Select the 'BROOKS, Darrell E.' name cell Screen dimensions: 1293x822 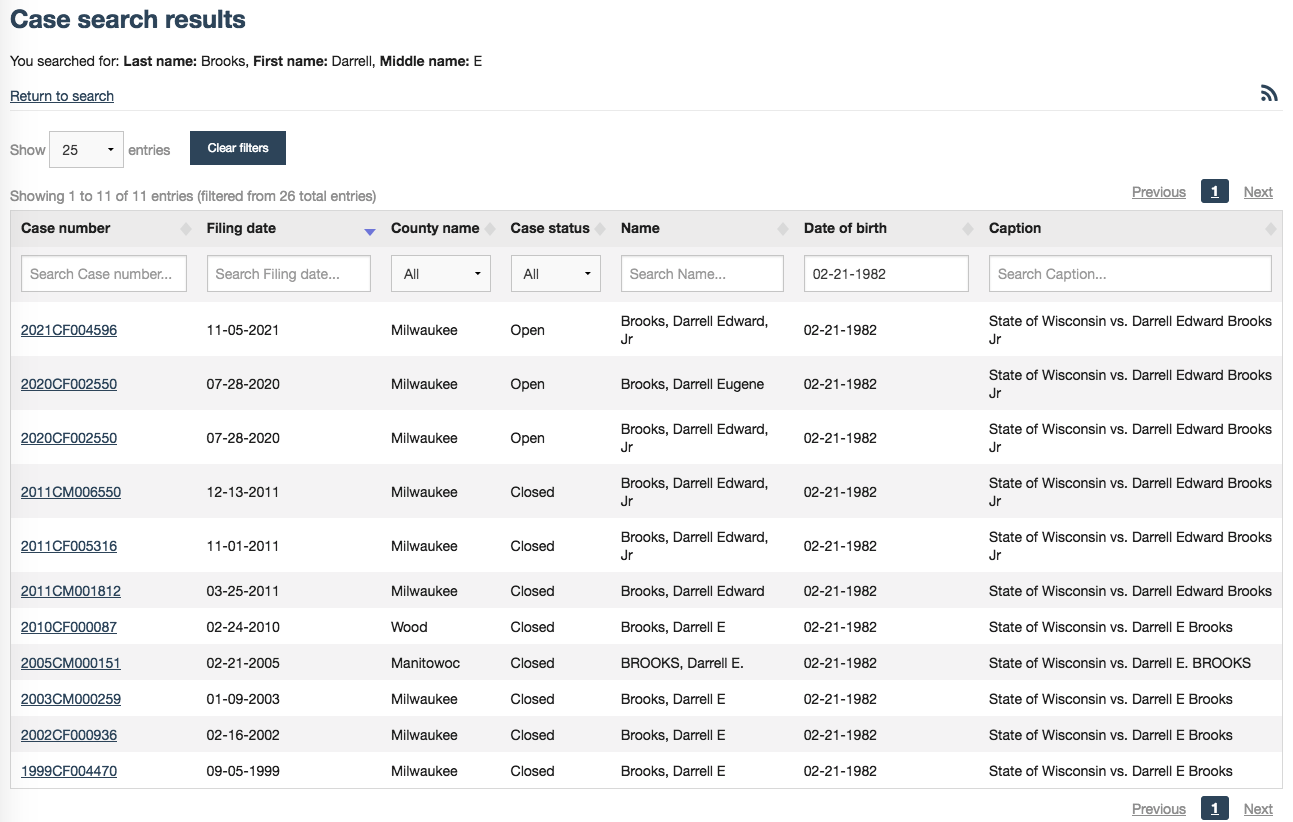(682, 663)
